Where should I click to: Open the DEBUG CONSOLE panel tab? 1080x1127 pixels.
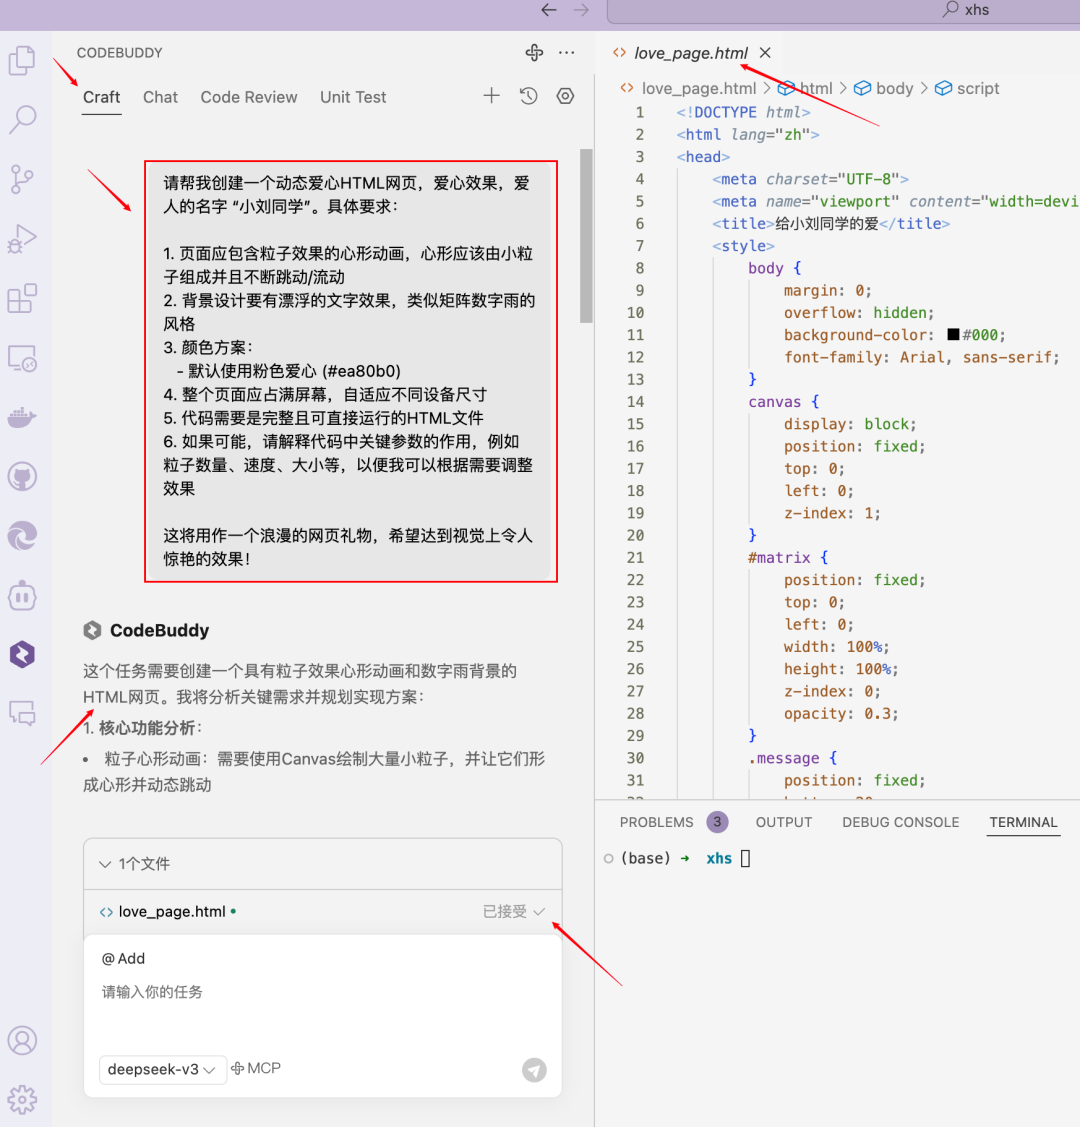click(900, 822)
